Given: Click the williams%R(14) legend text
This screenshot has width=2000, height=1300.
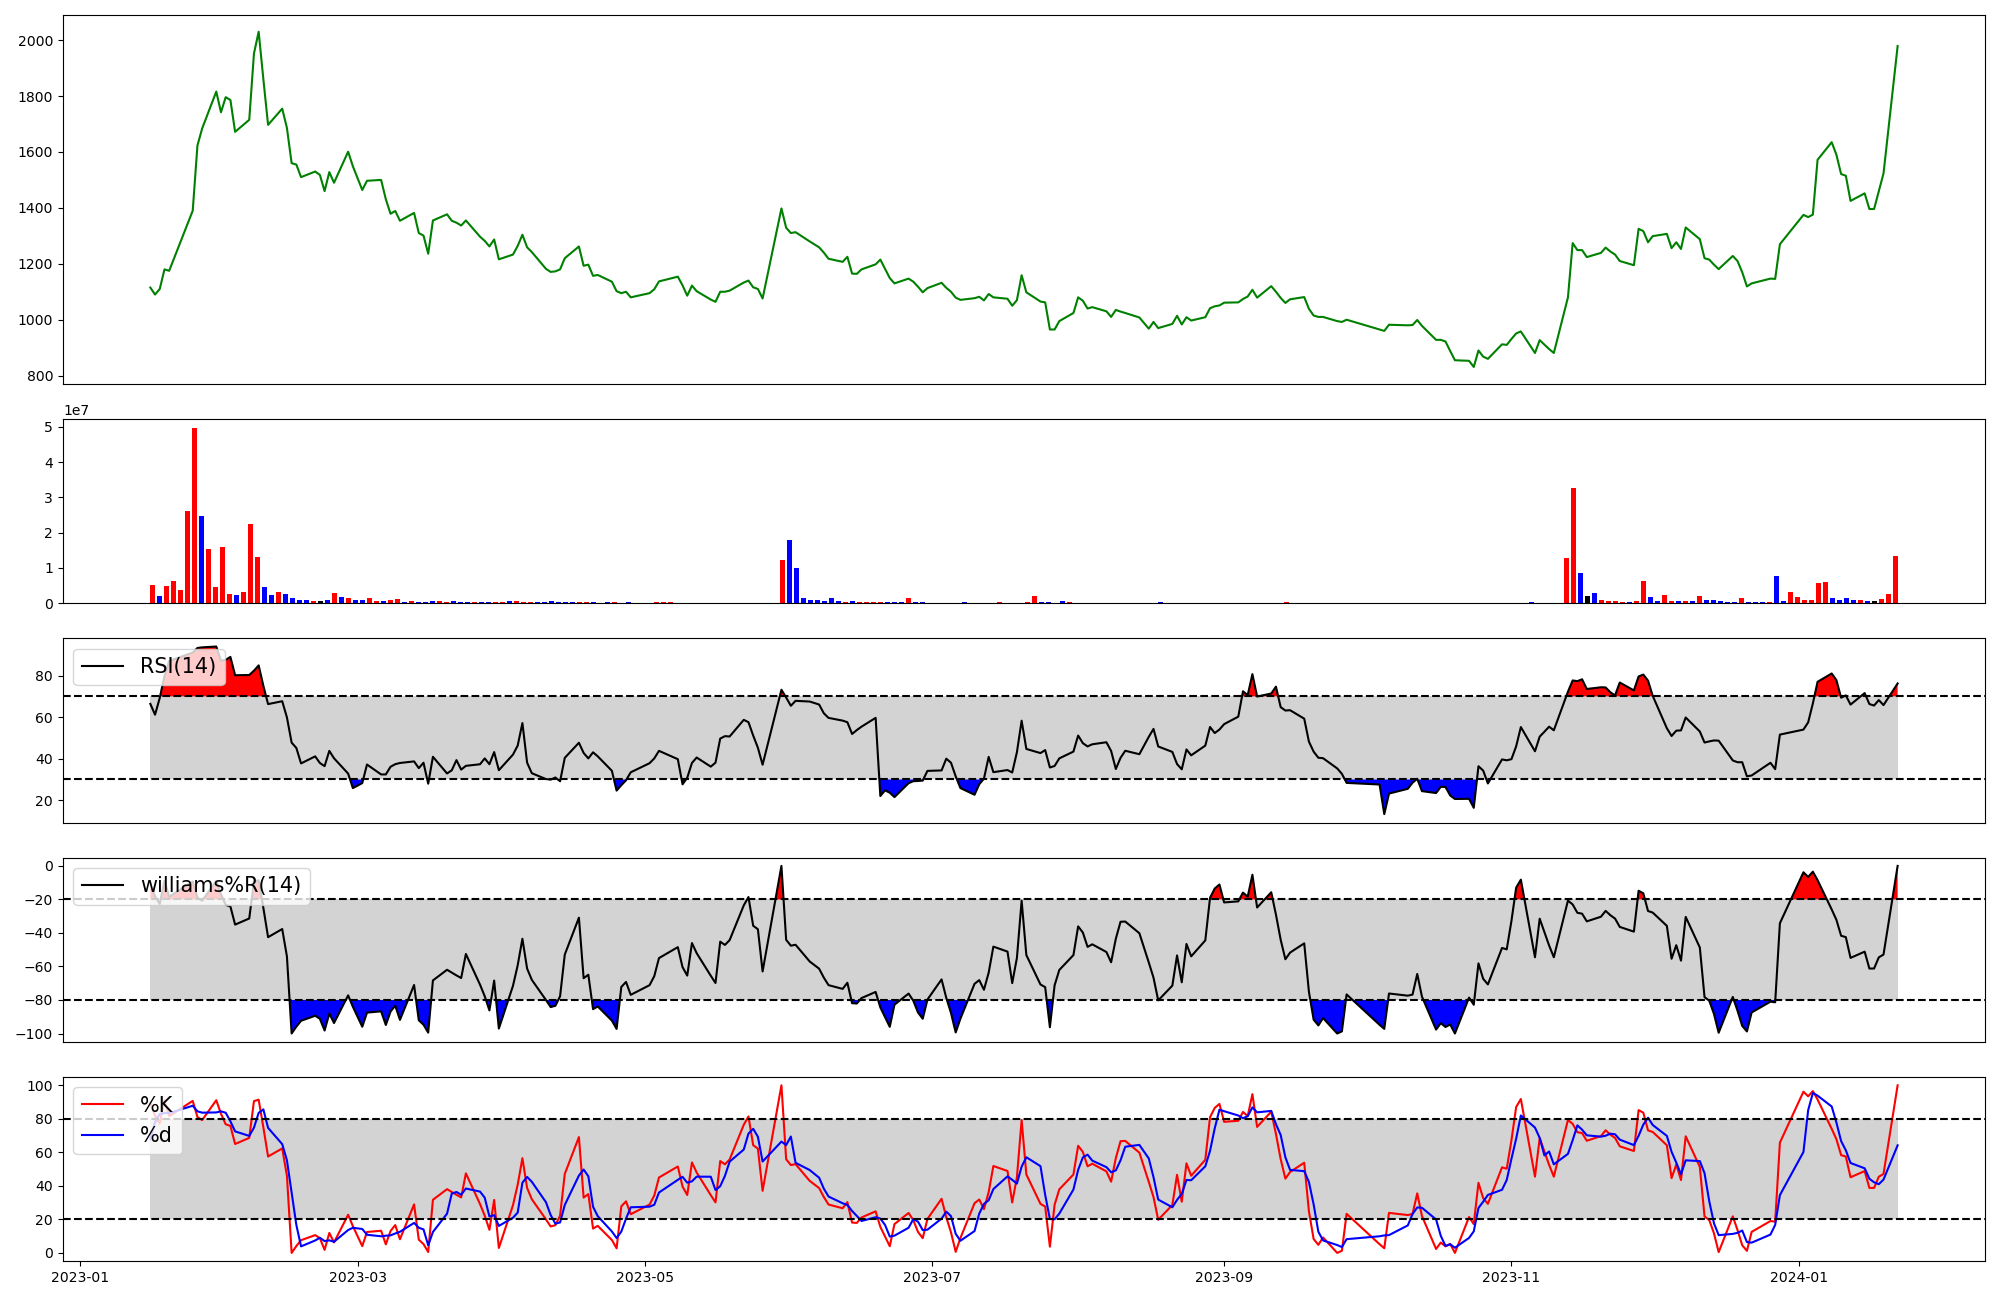Looking at the screenshot, I should click(x=220, y=885).
